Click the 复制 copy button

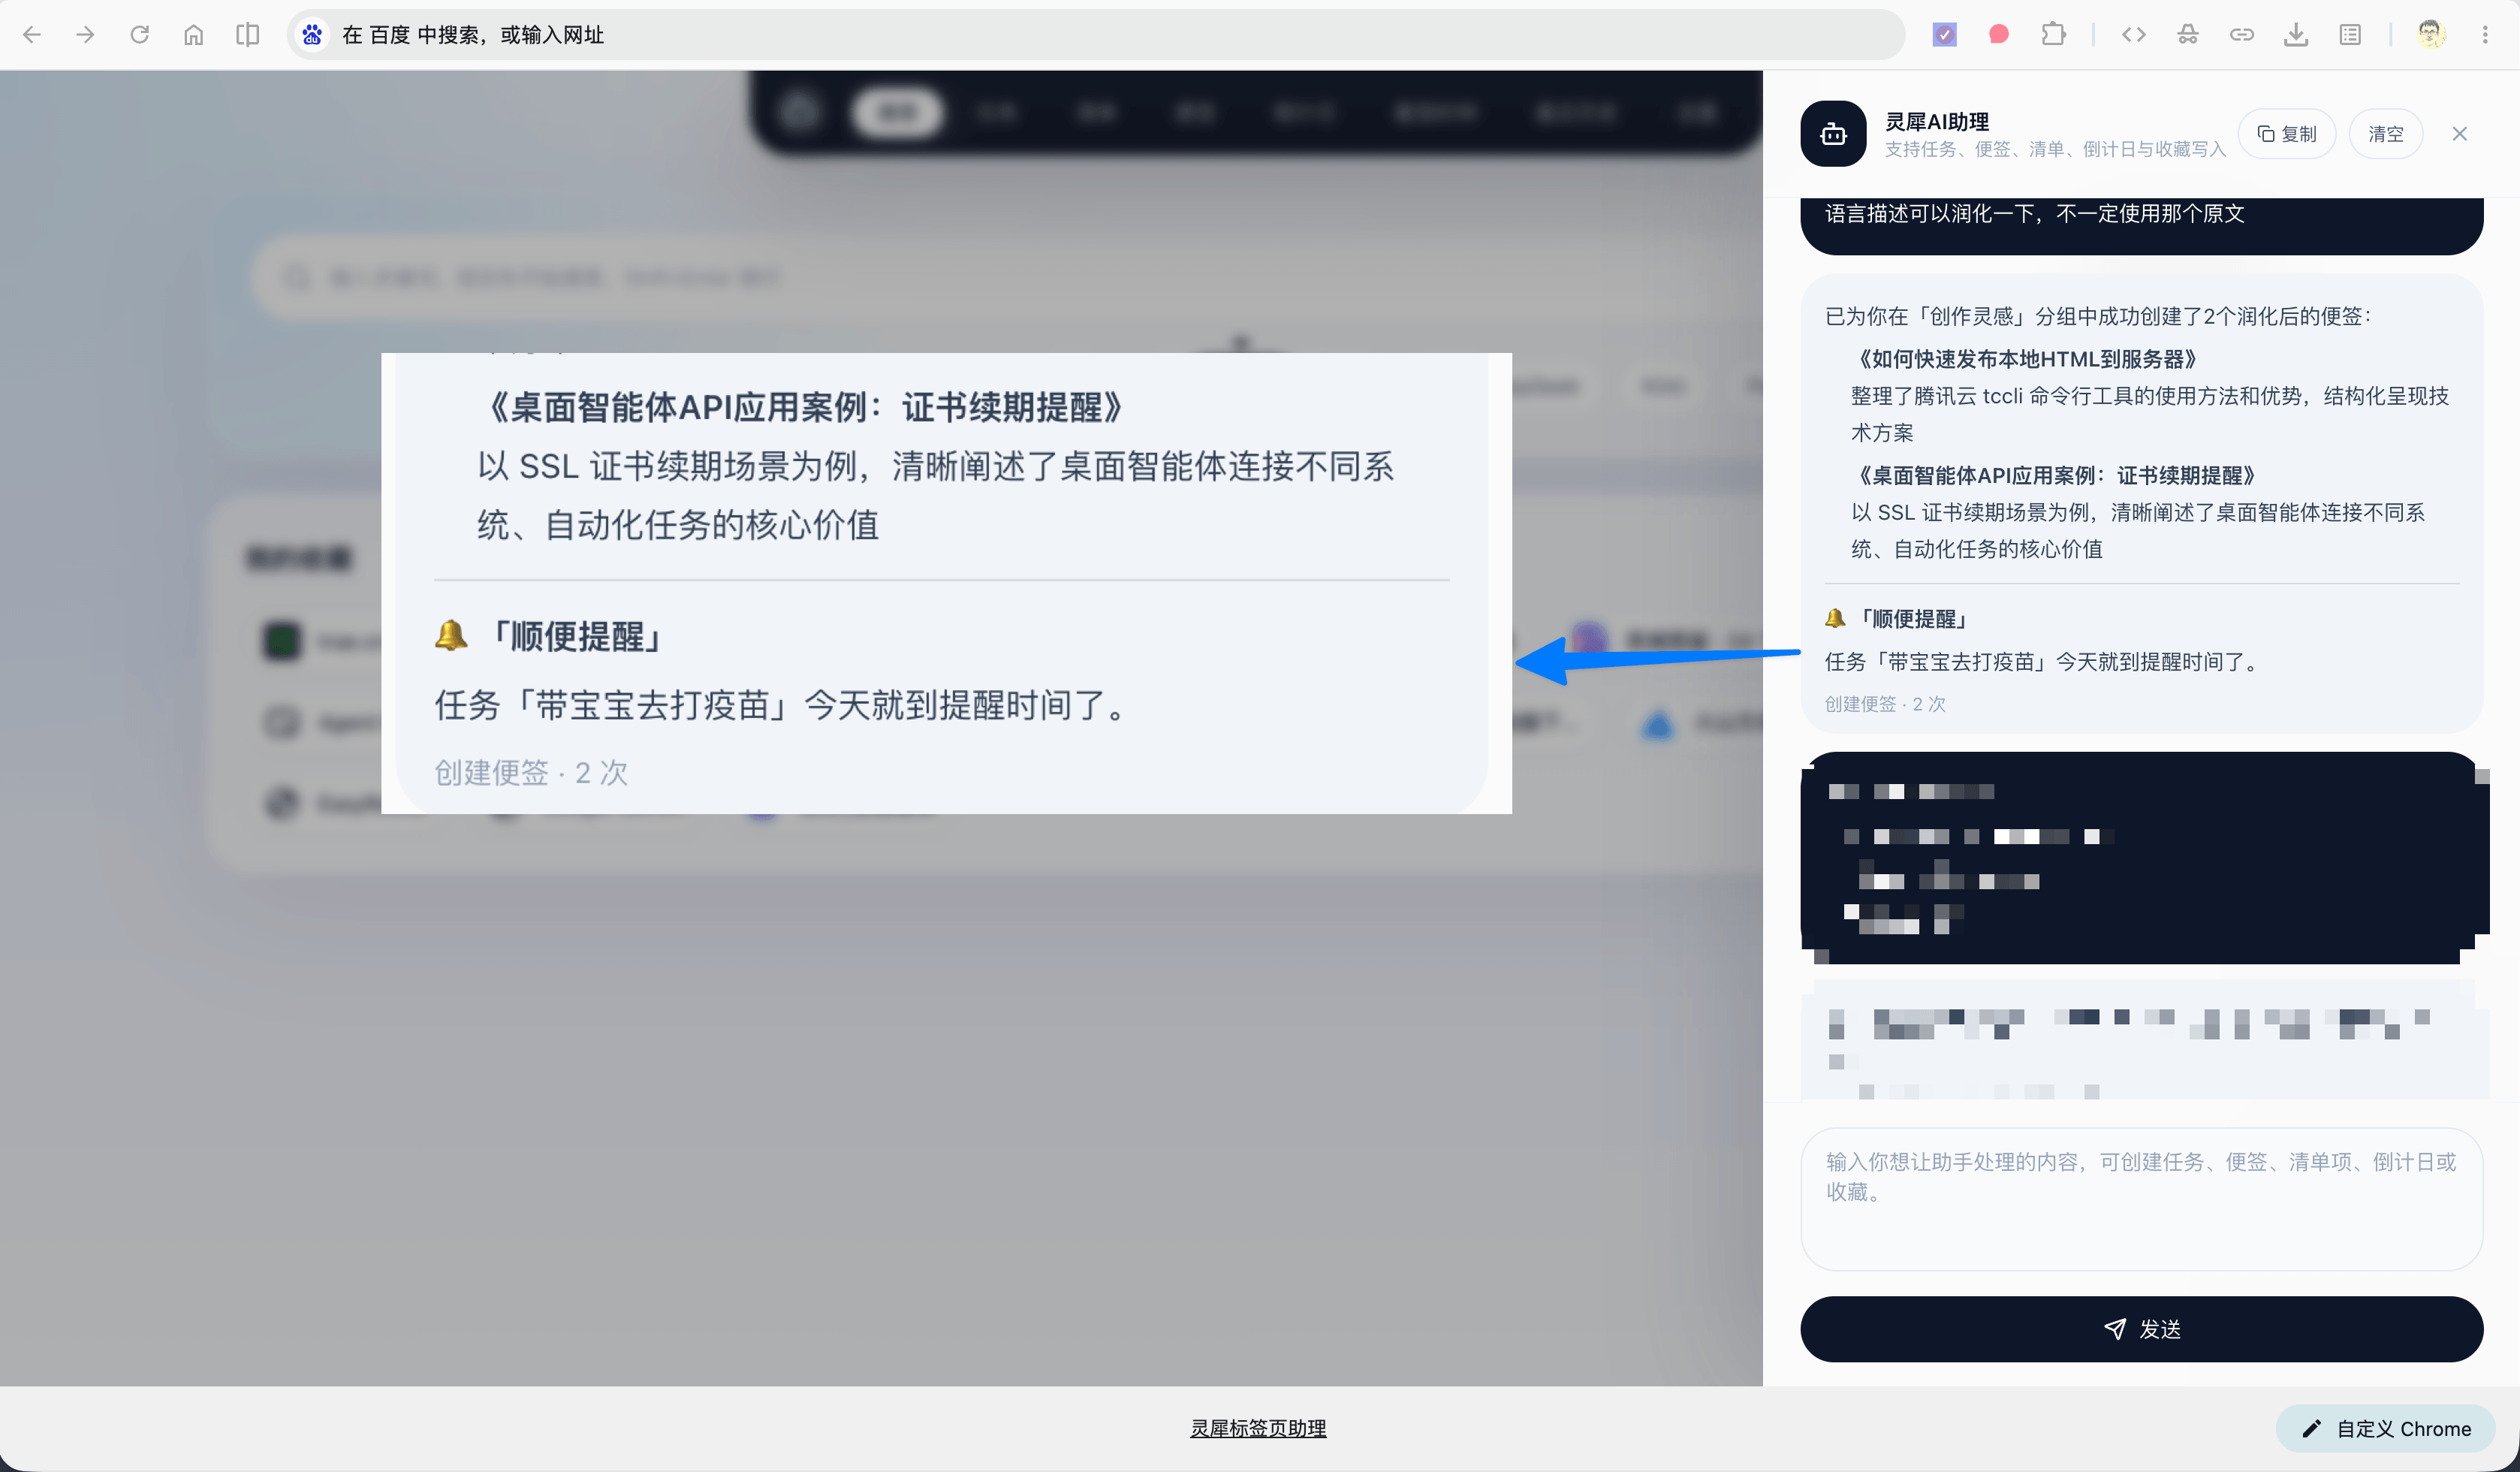[2286, 134]
